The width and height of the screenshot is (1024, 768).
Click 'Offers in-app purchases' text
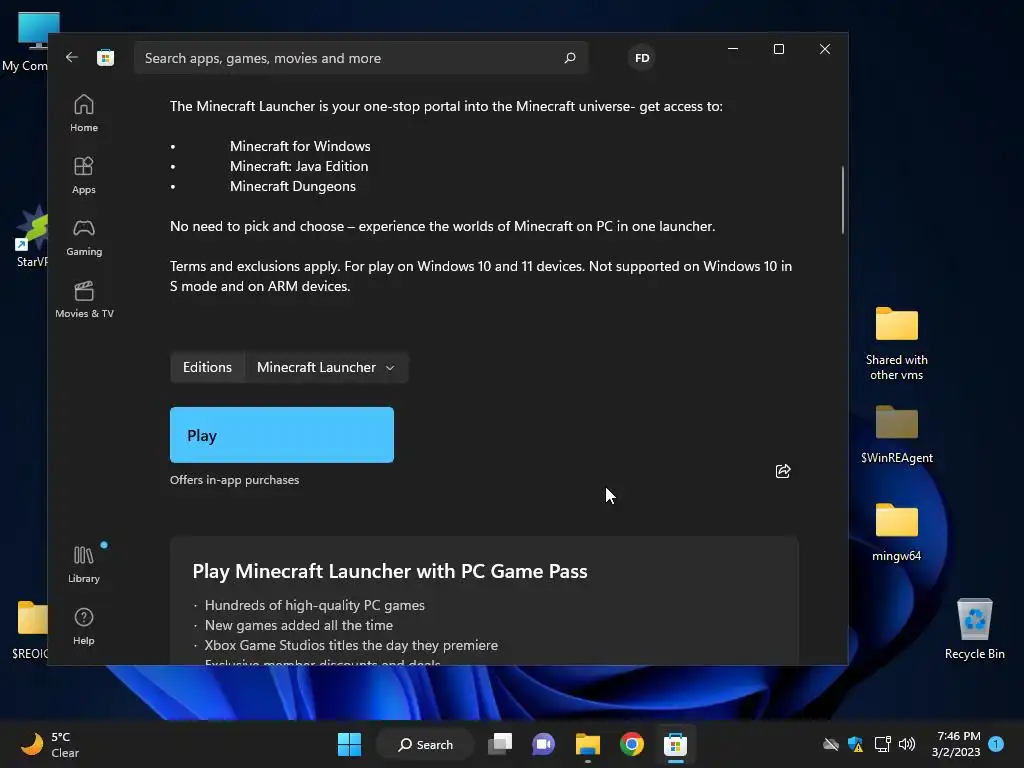(234, 479)
